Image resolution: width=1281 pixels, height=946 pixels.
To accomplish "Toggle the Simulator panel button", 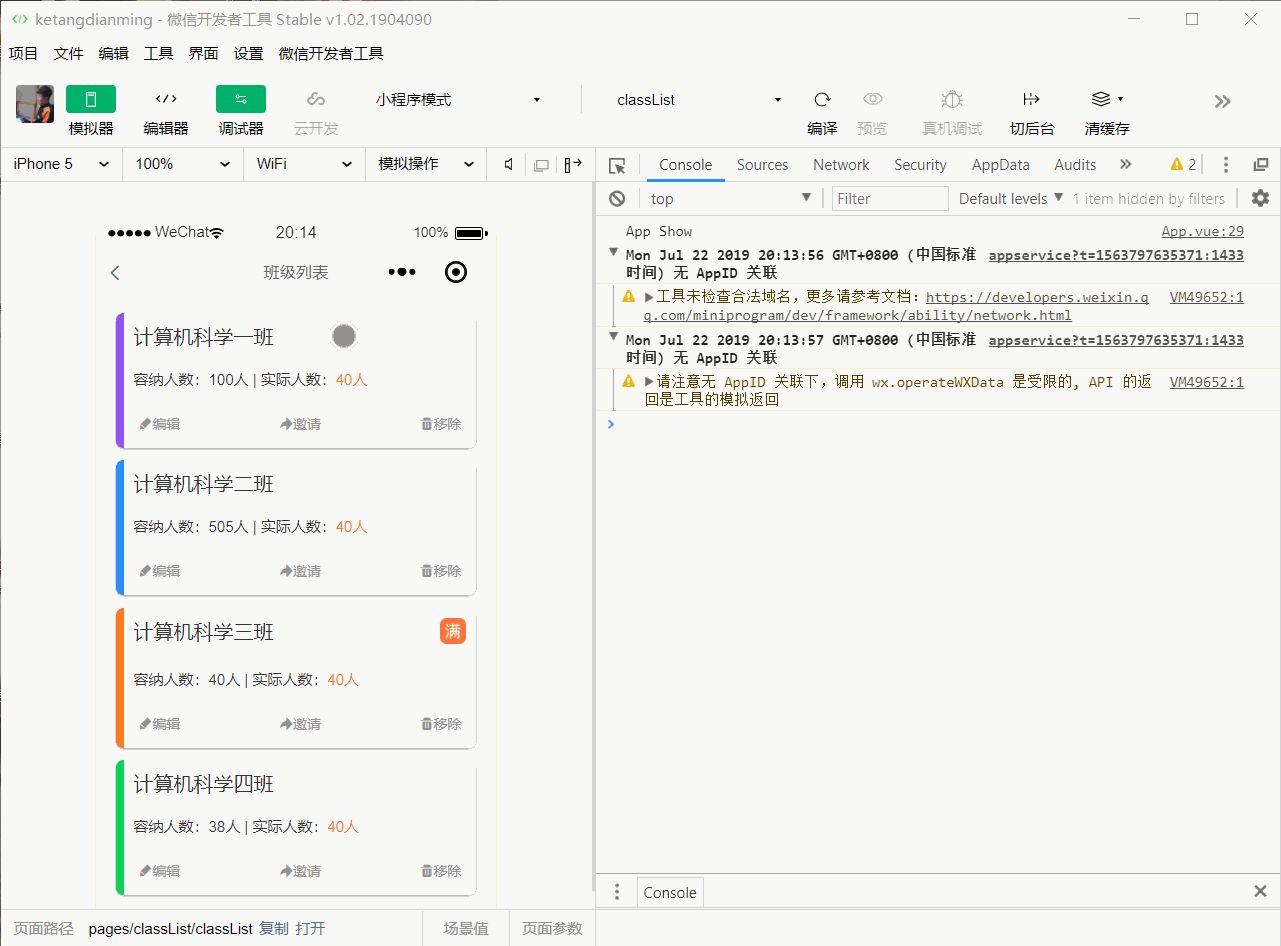I will click(91, 99).
